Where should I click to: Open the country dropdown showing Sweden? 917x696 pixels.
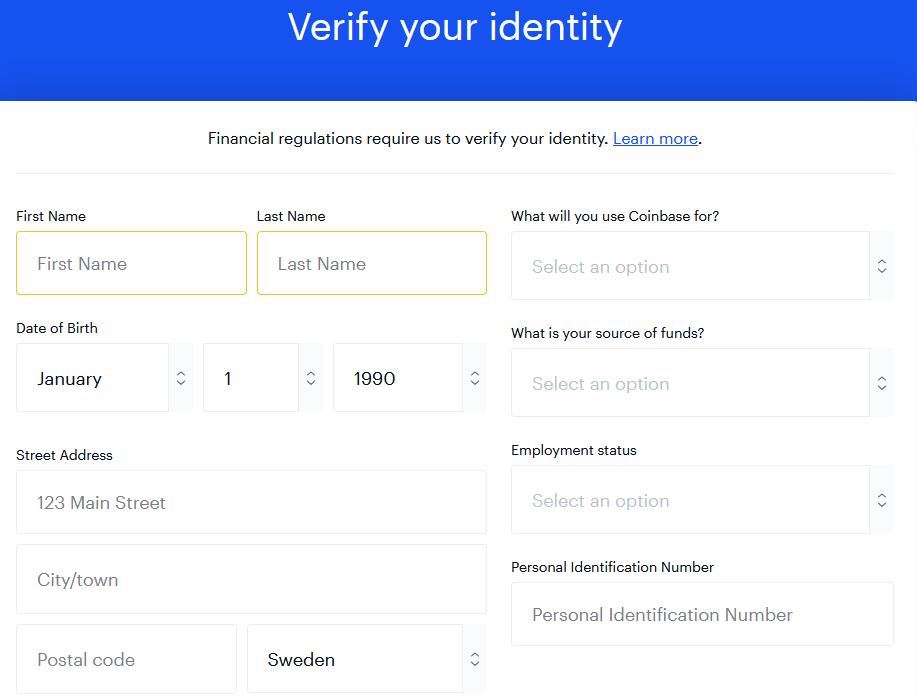click(354, 660)
